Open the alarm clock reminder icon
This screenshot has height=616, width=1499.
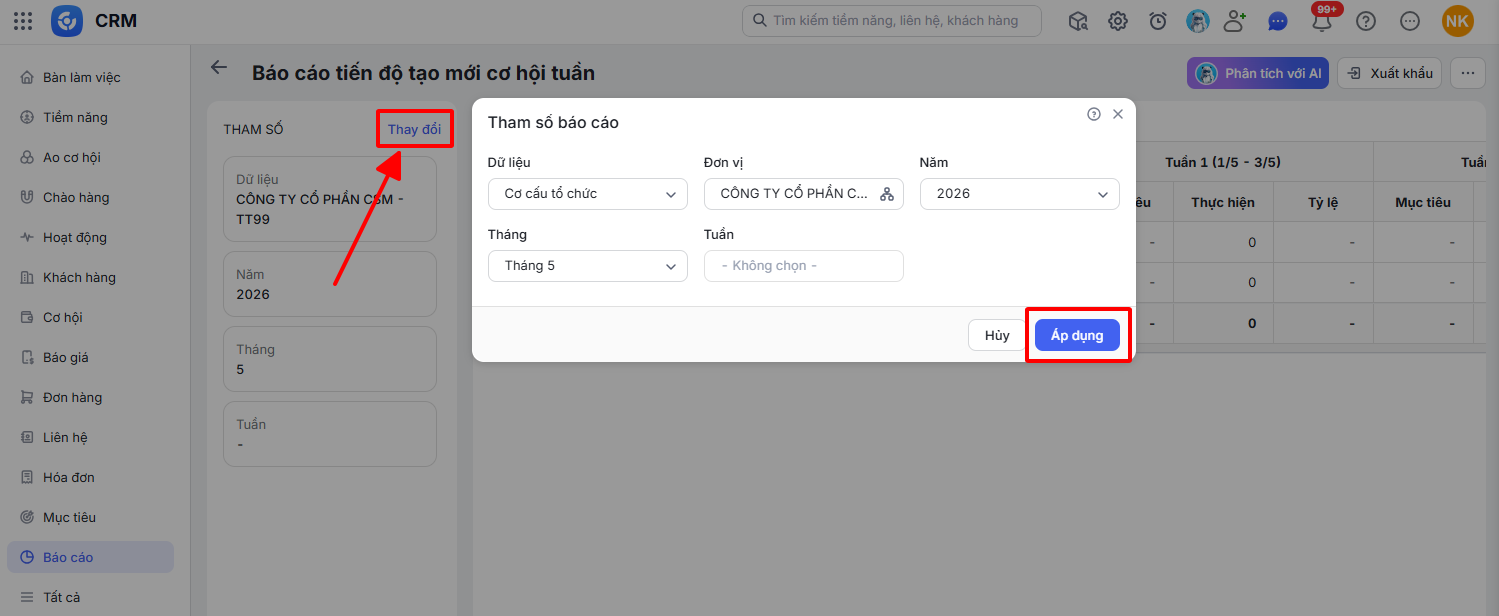[x=1158, y=20]
